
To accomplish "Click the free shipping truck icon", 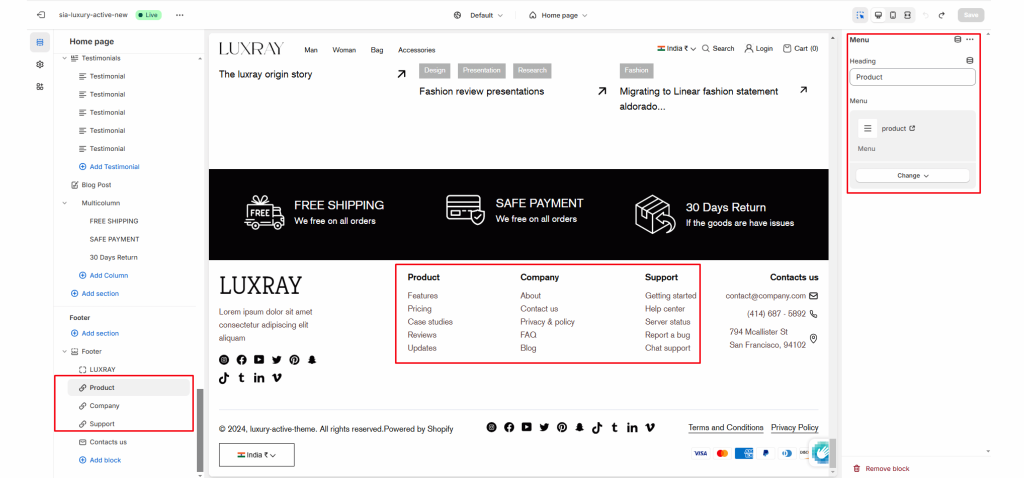I will pos(264,212).
